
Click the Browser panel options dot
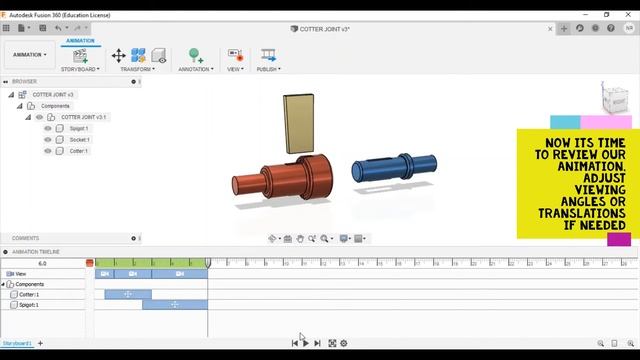(x=133, y=82)
